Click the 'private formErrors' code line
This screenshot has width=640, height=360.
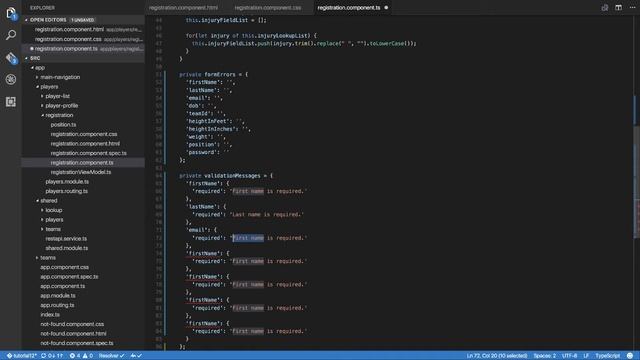pyautogui.click(x=213, y=74)
